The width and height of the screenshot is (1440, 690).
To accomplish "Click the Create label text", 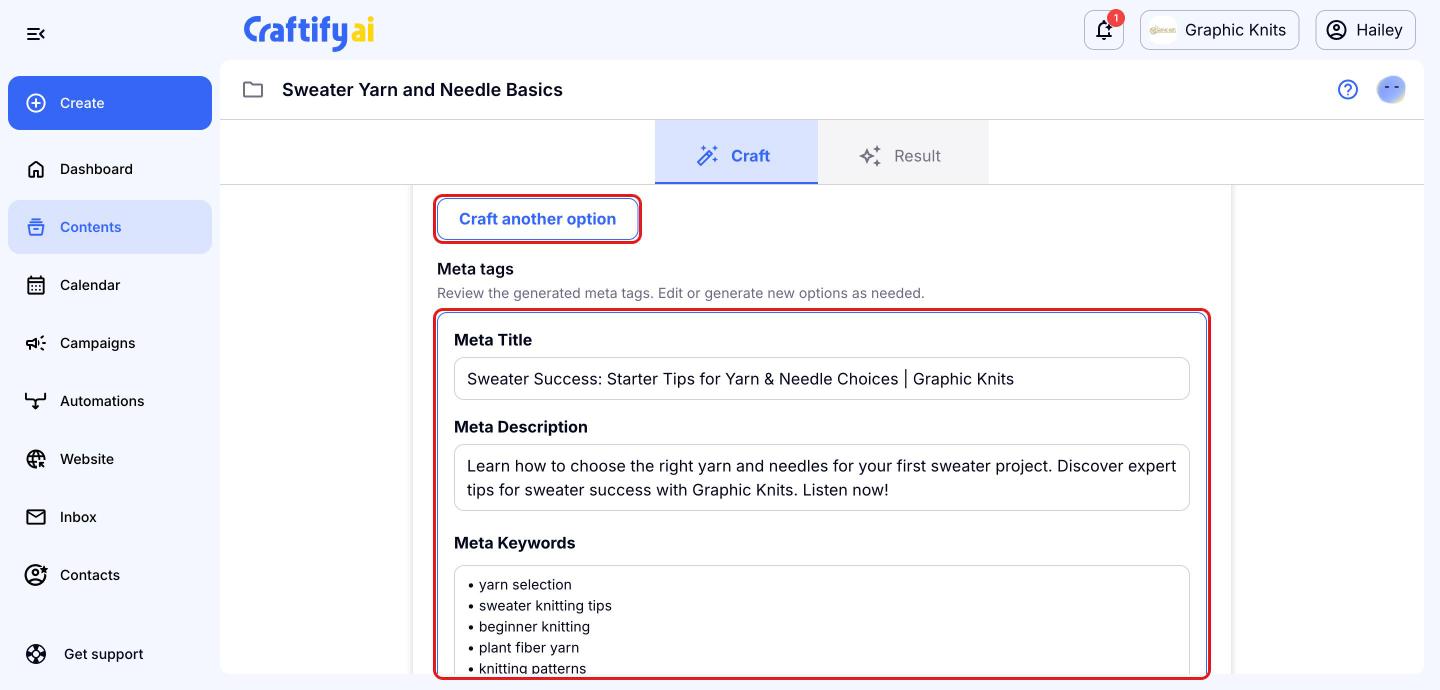I will click(x=82, y=103).
